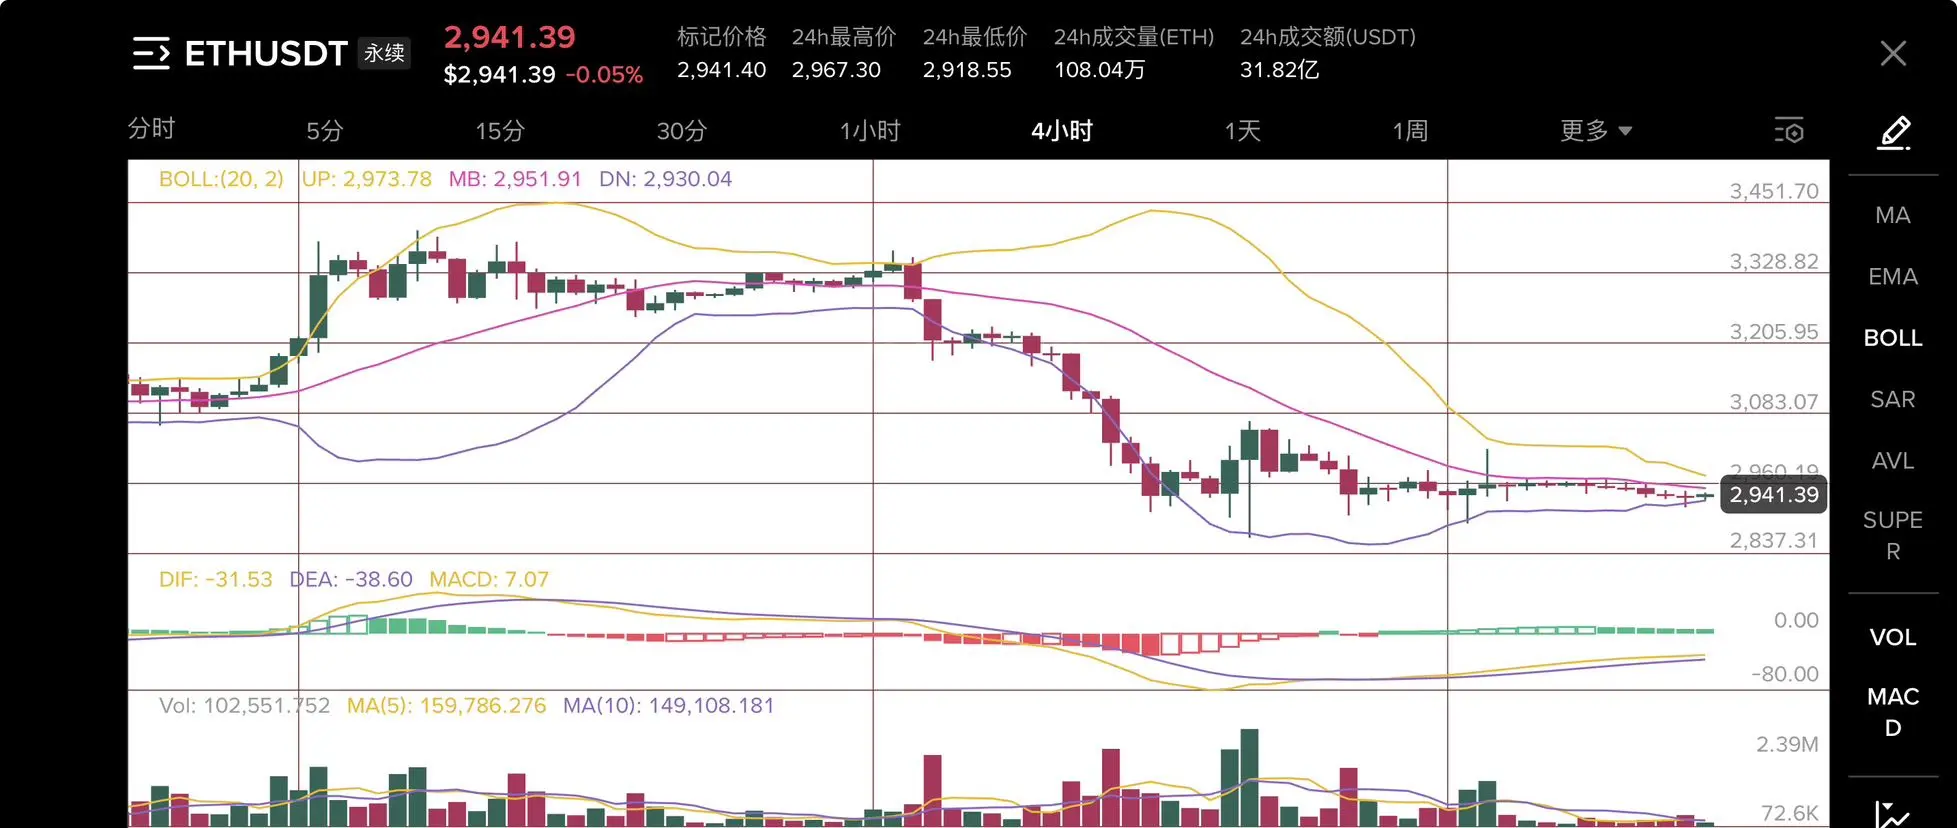1957x828 pixels.
Task: Click the MB: 2,951.91 value
Action: [515, 179]
